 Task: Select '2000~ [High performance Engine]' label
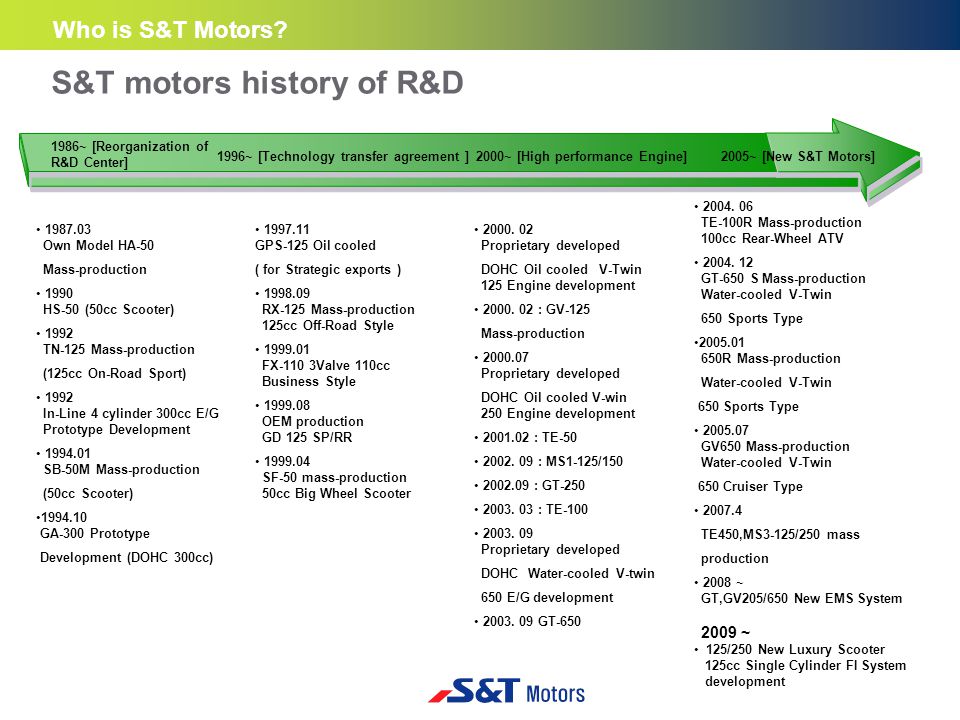click(x=581, y=157)
